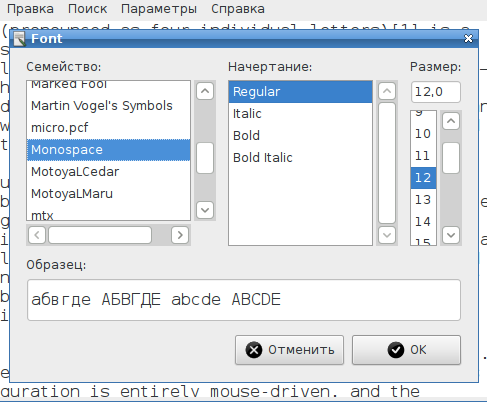This screenshot has height=402, width=487.
Task: Open the Правка menu
Action: coord(30,9)
